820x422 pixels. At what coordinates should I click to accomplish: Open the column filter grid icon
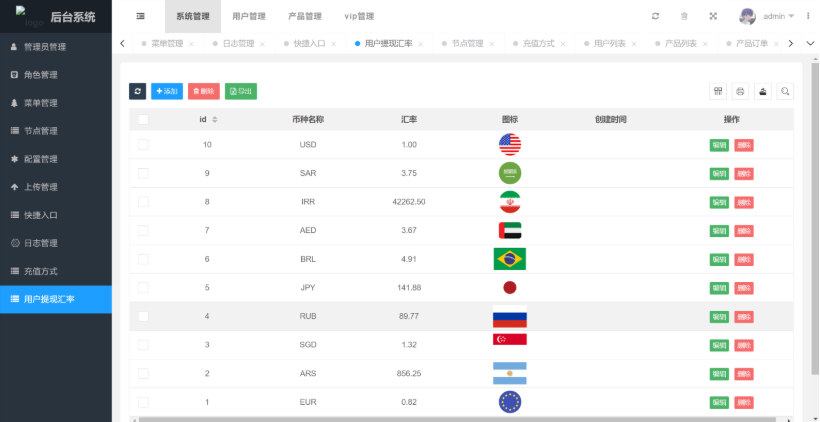718,92
